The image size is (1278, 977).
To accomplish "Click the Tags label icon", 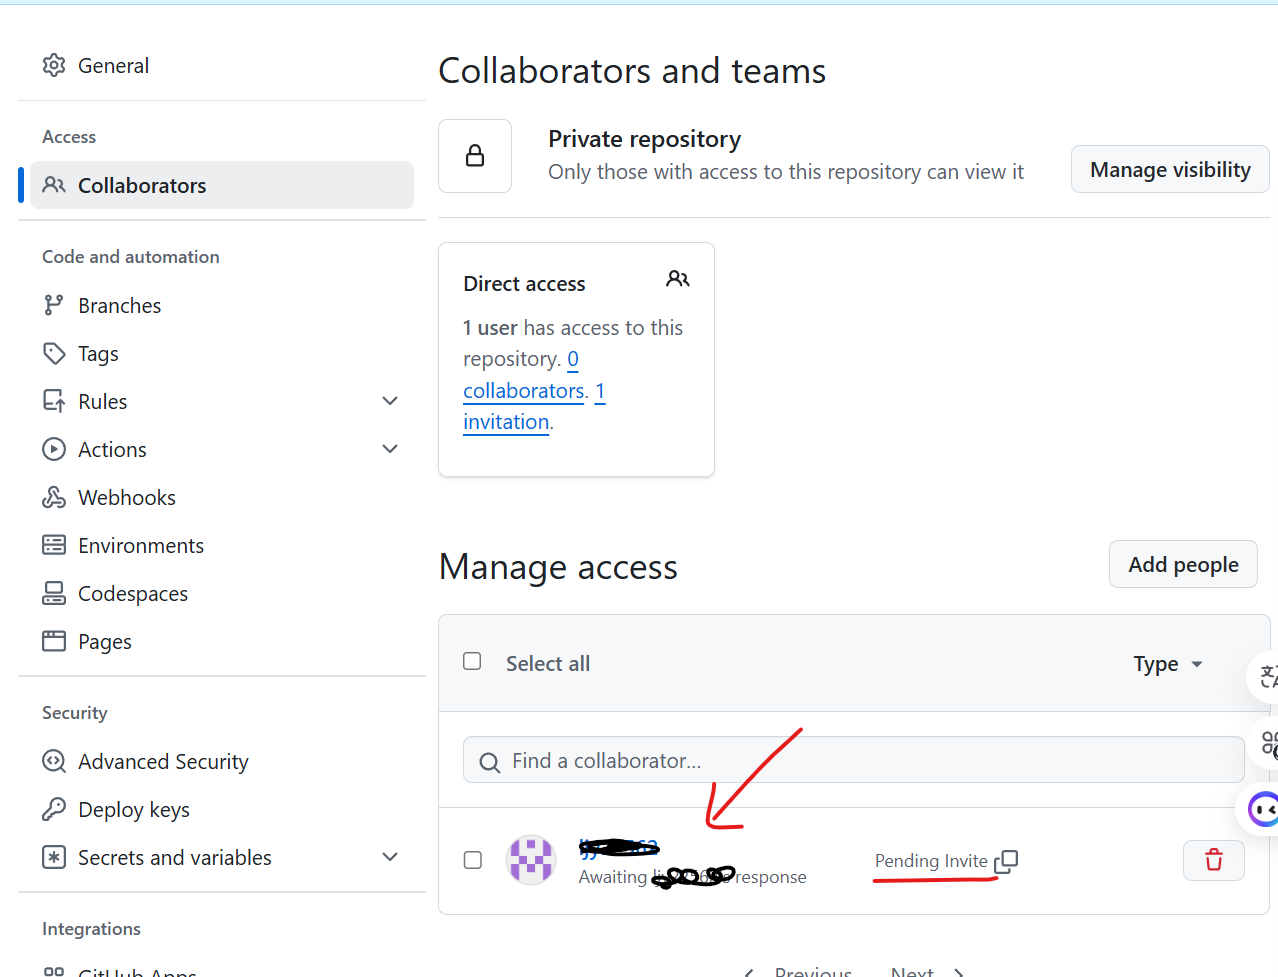I will [x=54, y=353].
